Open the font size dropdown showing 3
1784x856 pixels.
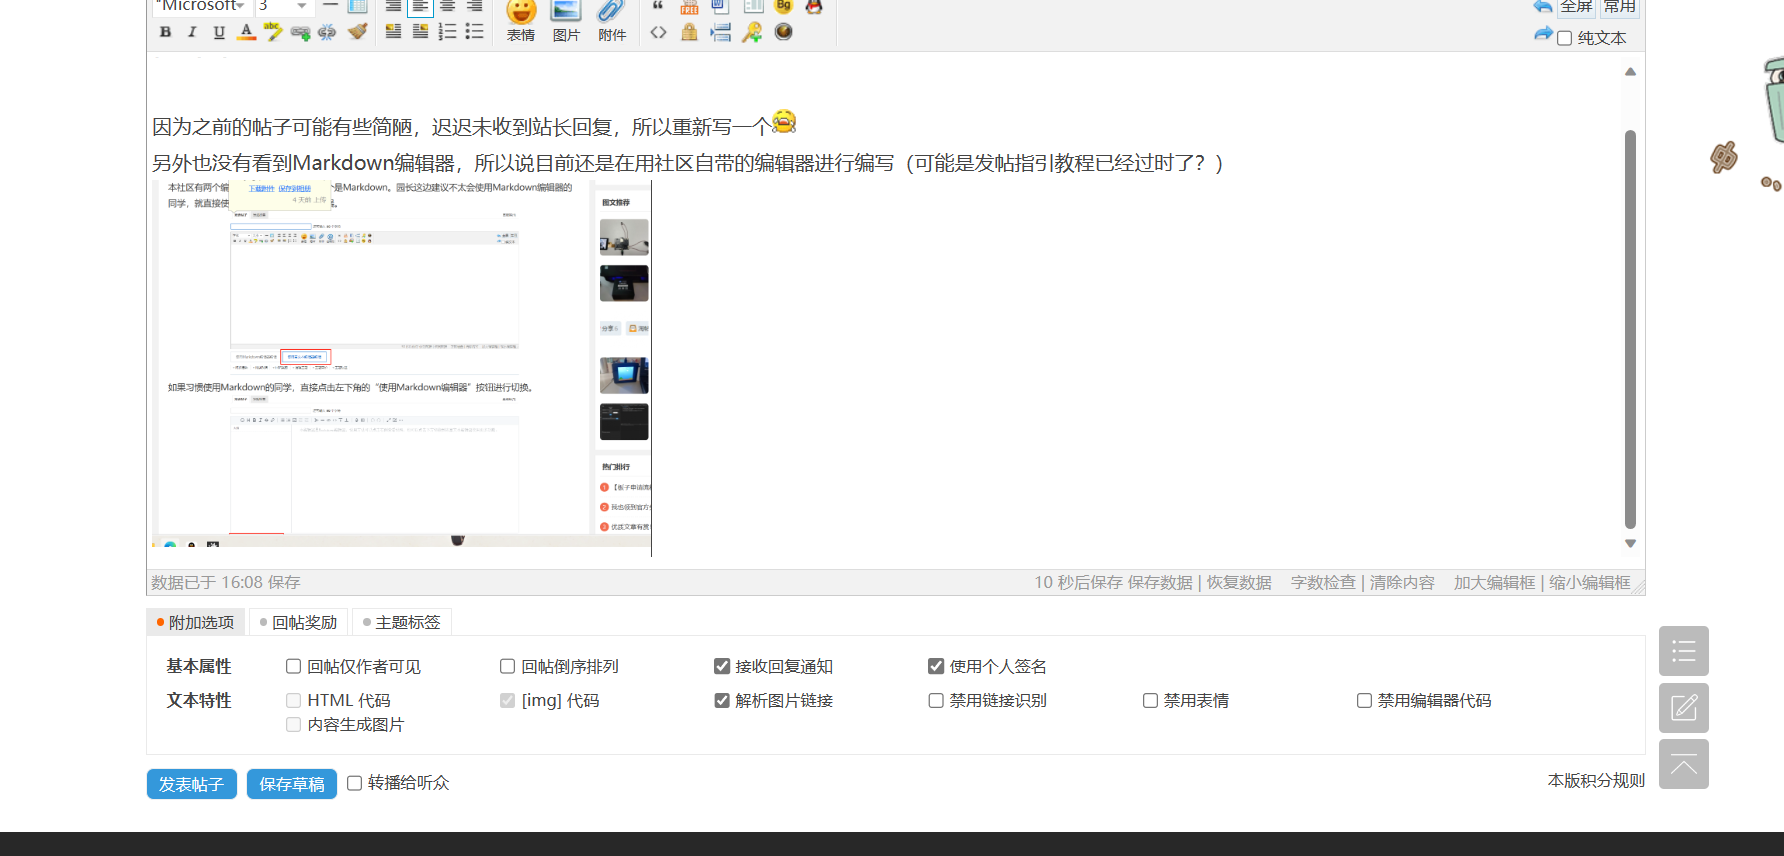pyautogui.click(x=284, y=6)
